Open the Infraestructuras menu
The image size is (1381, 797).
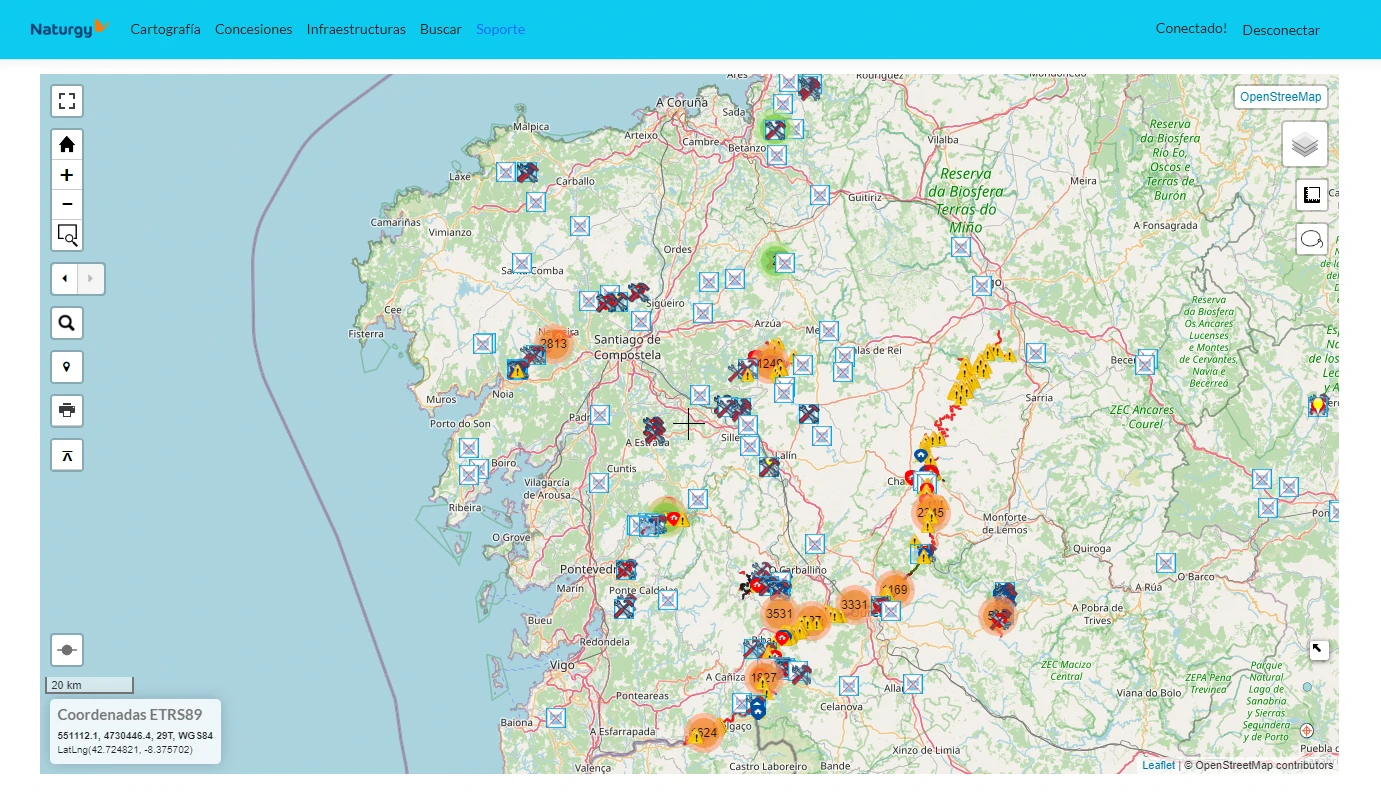356,29
